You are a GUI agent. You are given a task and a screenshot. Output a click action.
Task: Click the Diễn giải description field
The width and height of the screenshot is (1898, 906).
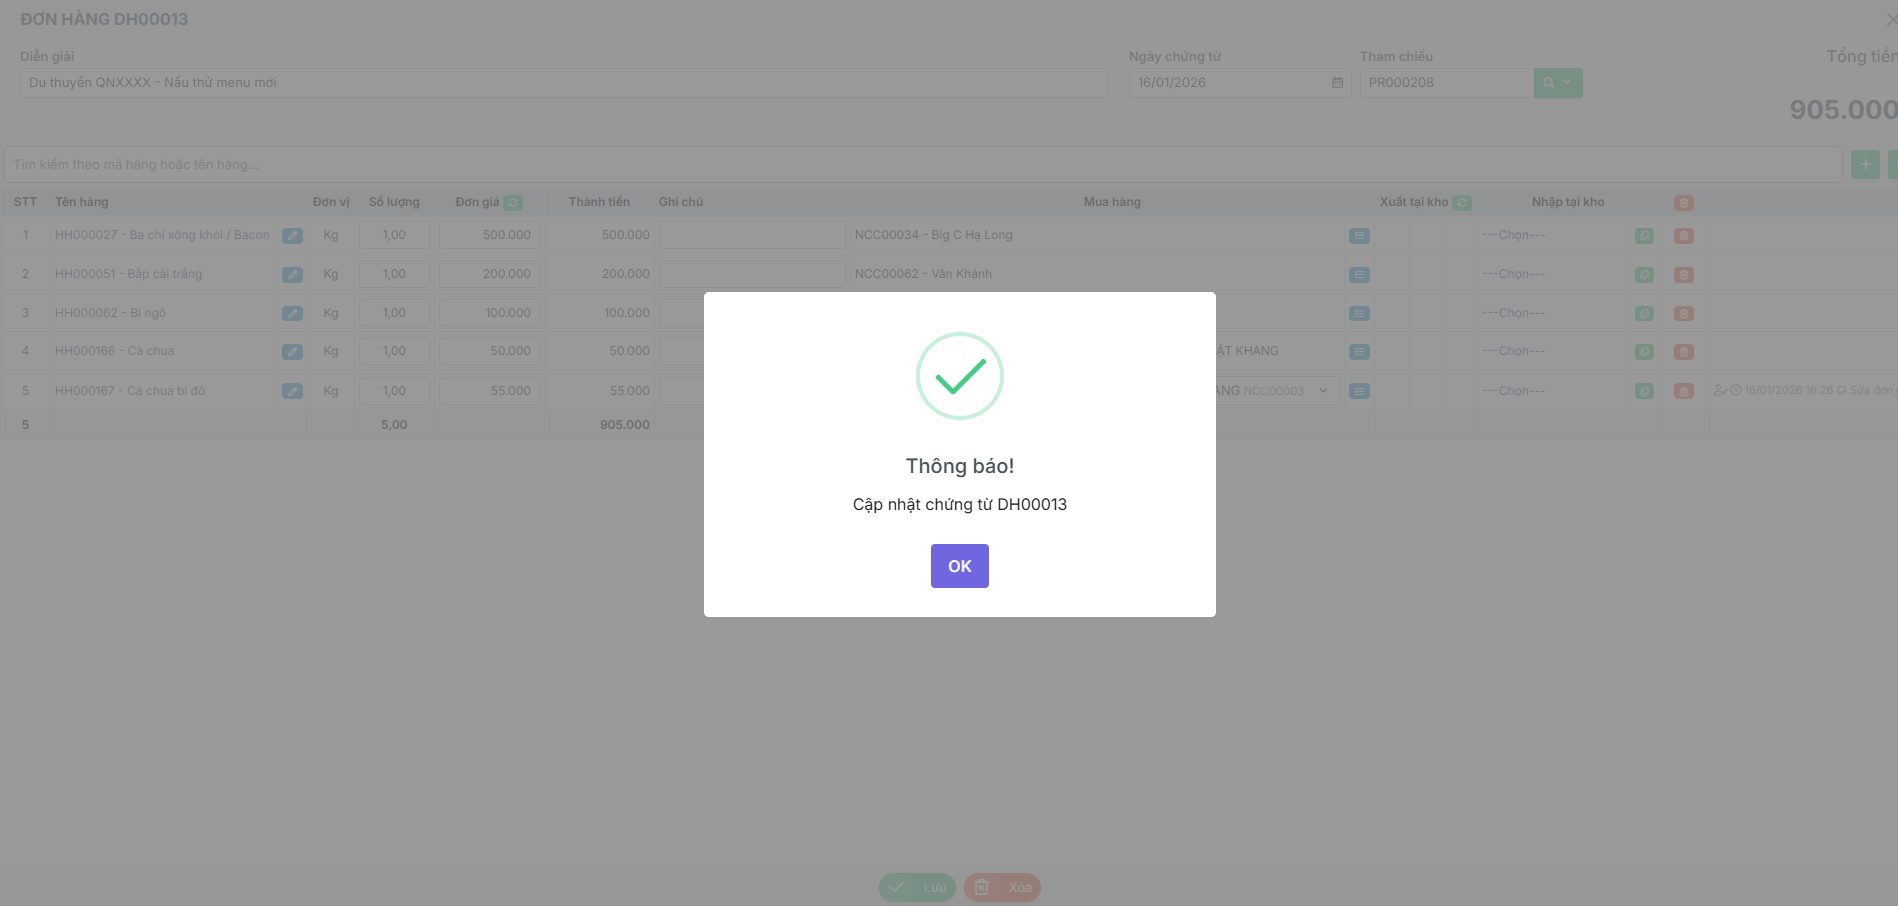tap(563, 83)
